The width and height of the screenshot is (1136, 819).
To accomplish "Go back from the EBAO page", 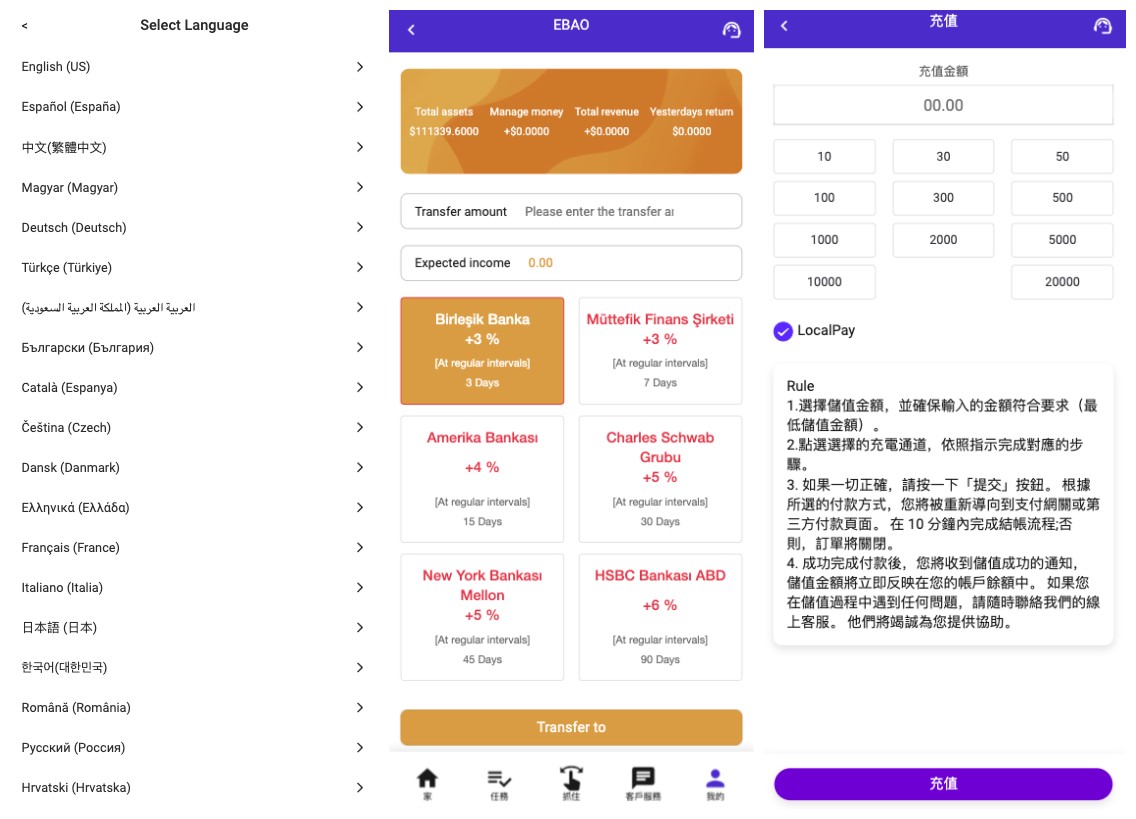I will [411, 30].
